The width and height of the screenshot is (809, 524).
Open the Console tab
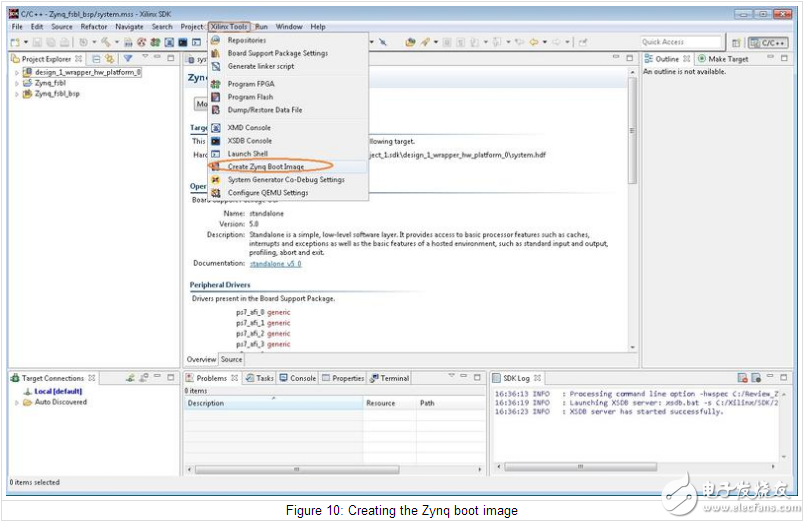point(298,378)
